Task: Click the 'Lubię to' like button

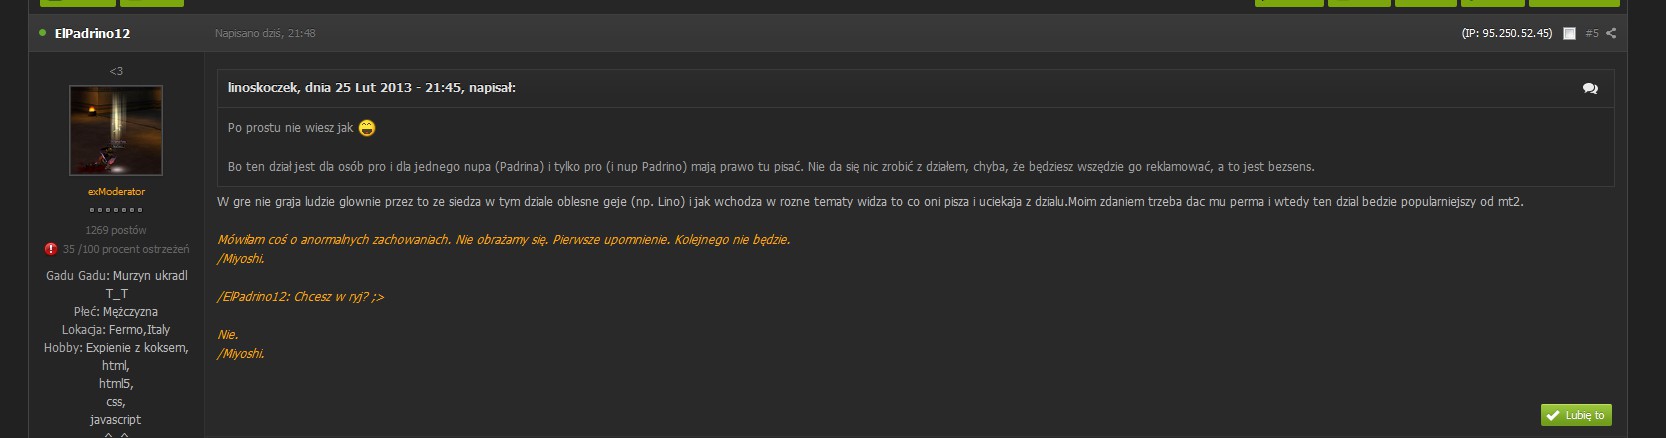Action: (x=1576, y=415)
